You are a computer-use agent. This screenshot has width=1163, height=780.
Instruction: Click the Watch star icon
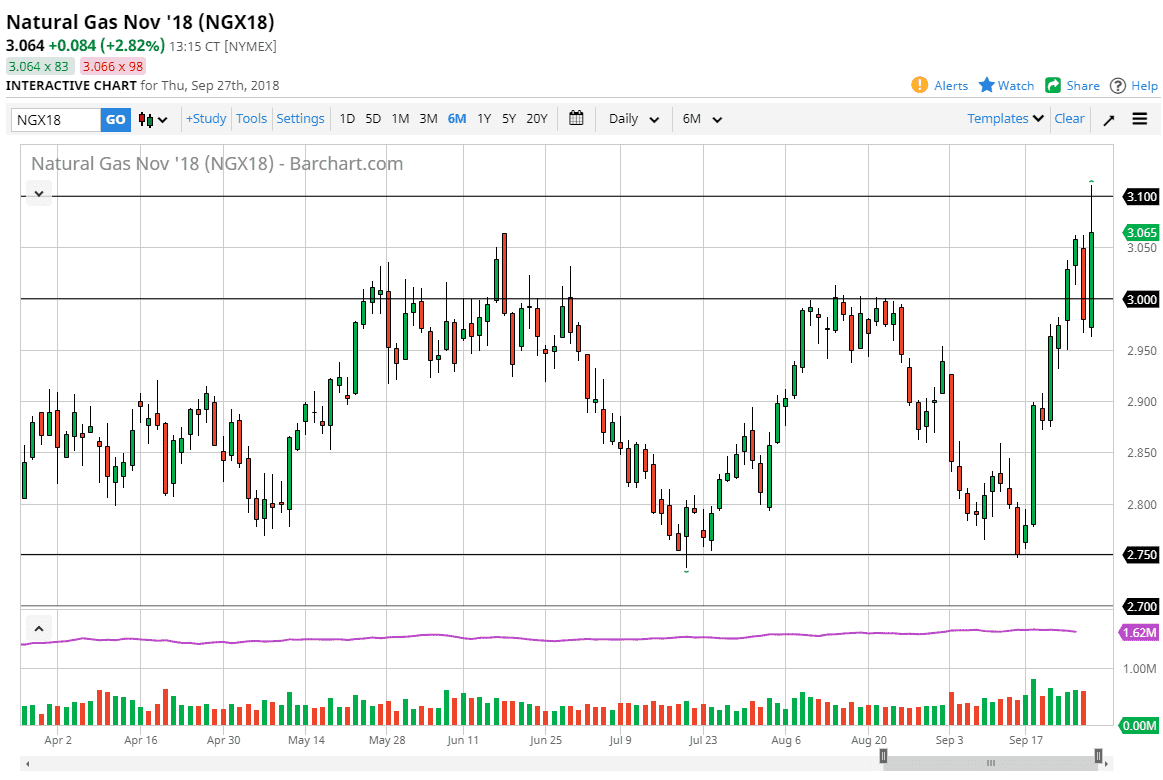click(x=987, y=85)
